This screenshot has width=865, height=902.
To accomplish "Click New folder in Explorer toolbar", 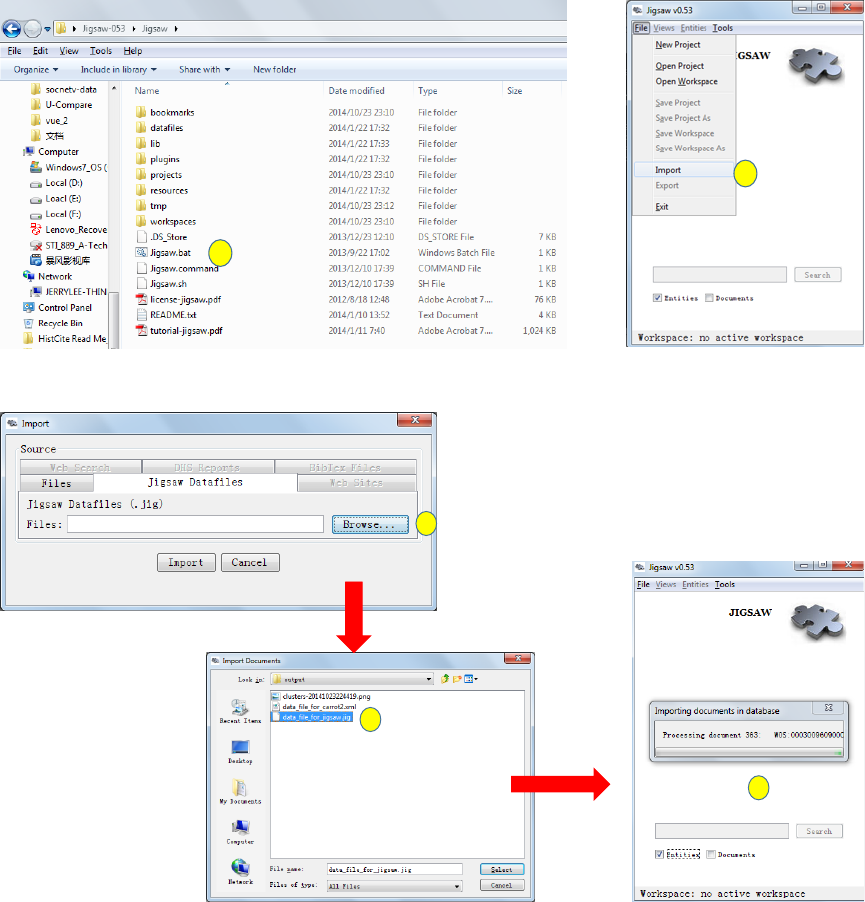I will tap(274, 70).
